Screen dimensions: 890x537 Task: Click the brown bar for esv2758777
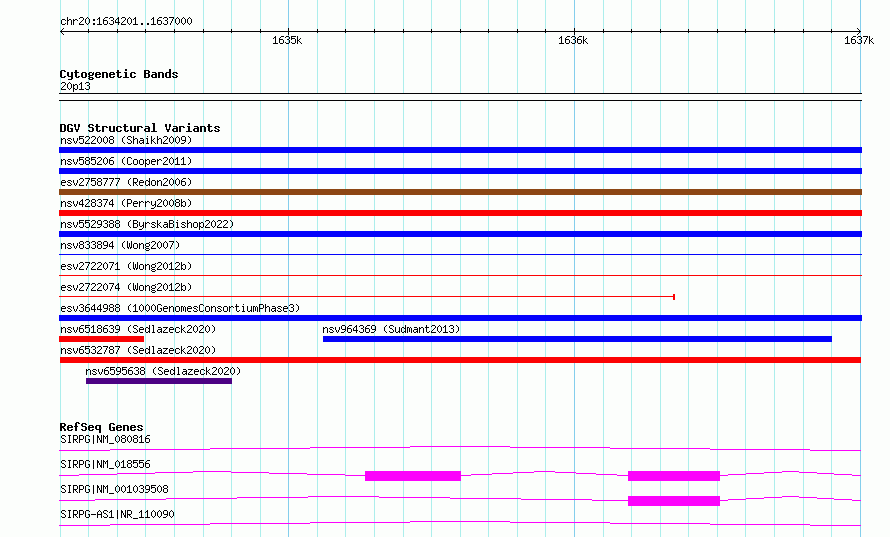click(460, 192)
